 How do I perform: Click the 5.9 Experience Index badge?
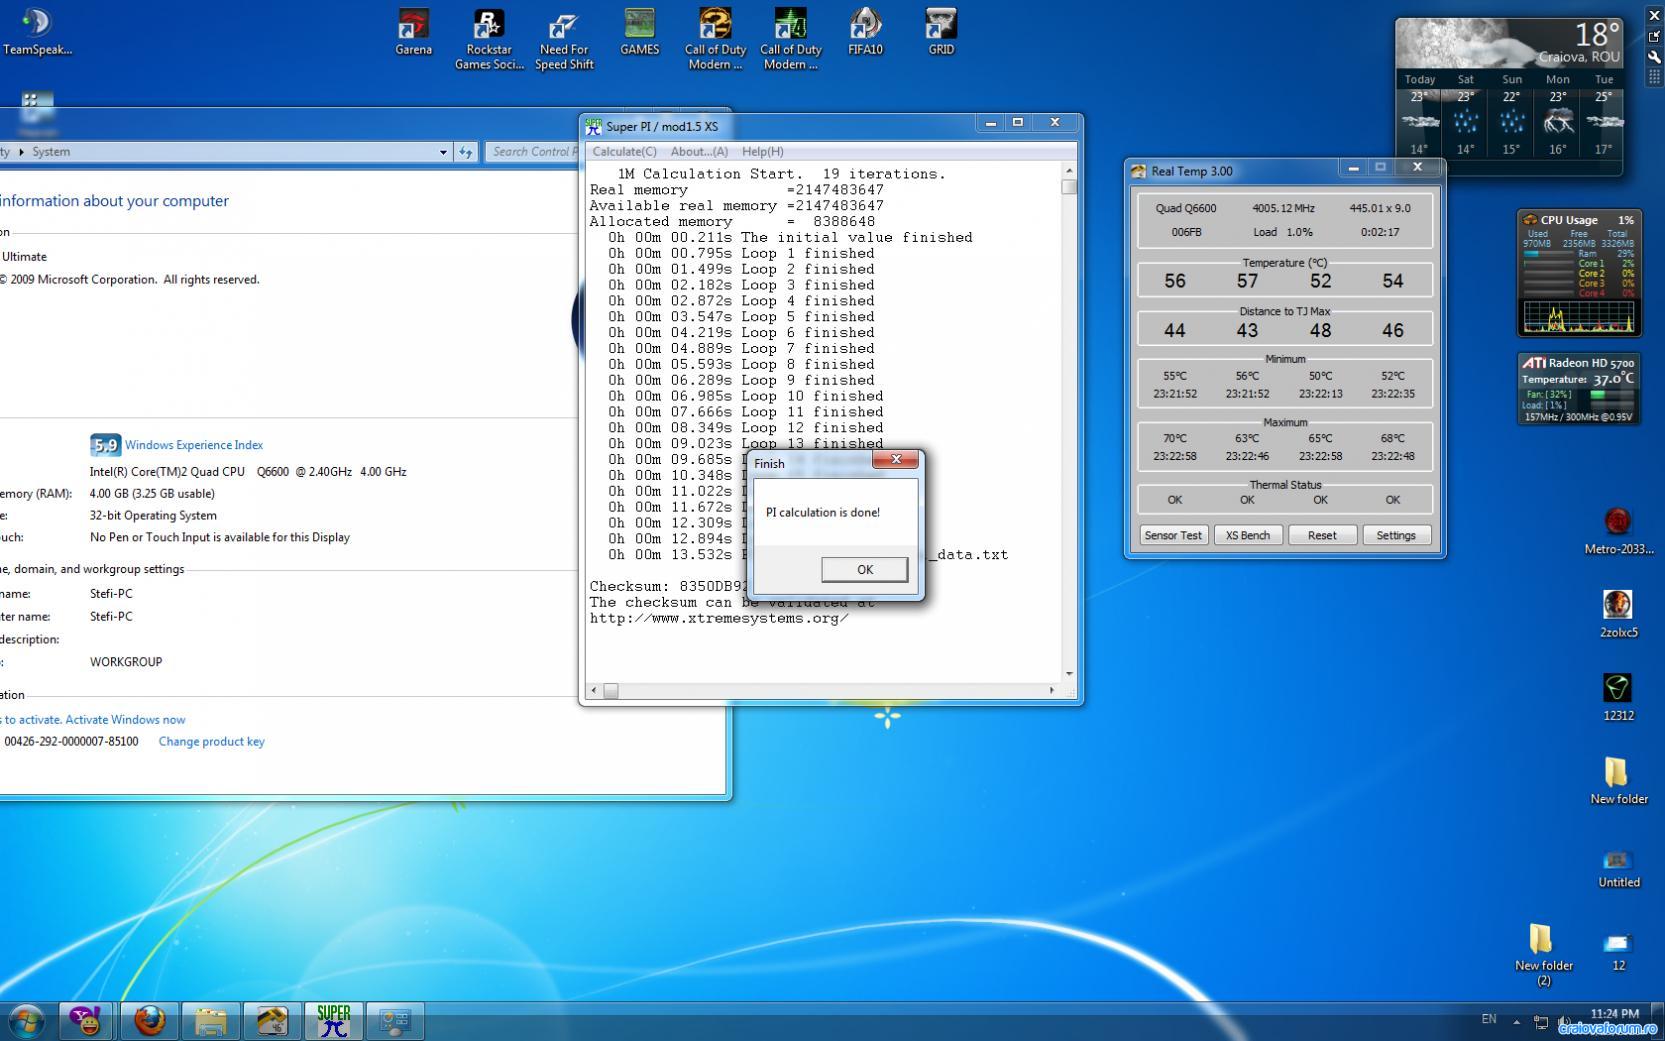tap(105, 445)
